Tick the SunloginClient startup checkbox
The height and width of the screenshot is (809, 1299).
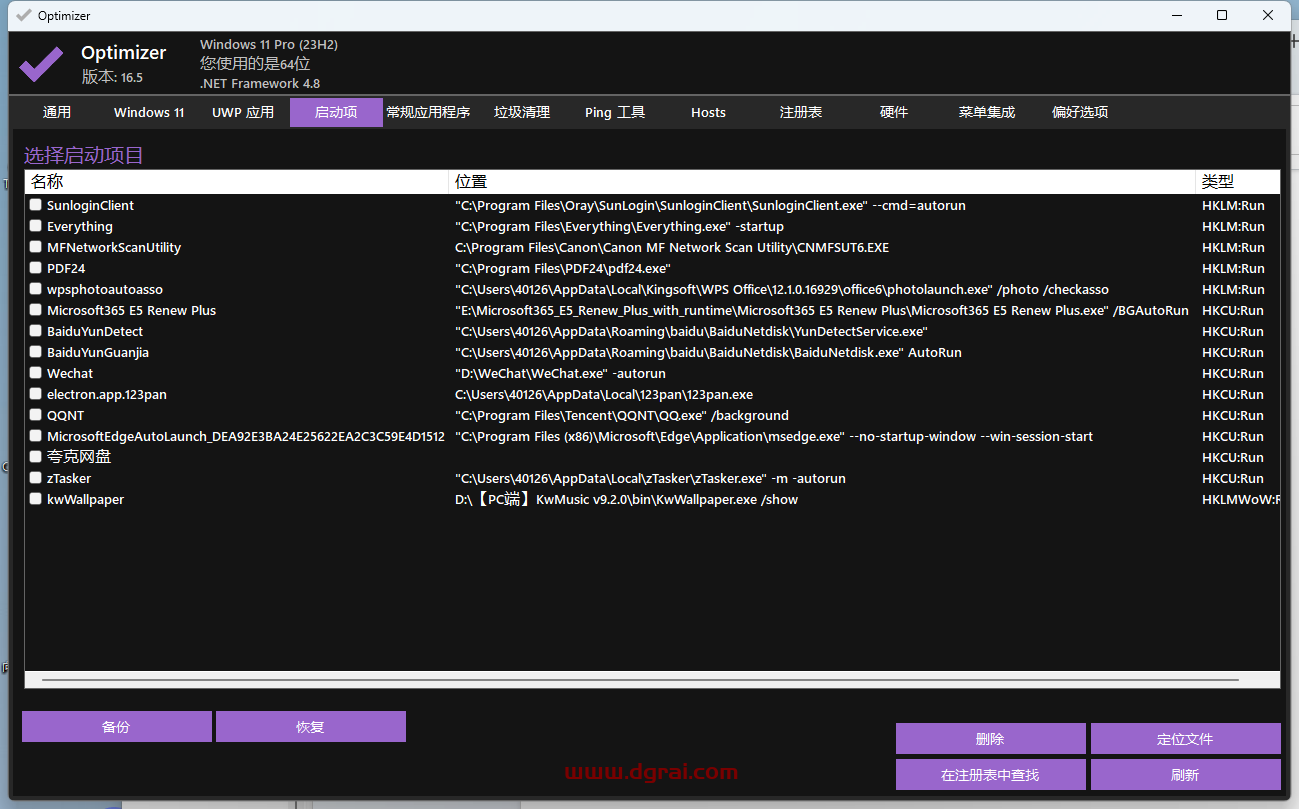[x=36, y=205]
